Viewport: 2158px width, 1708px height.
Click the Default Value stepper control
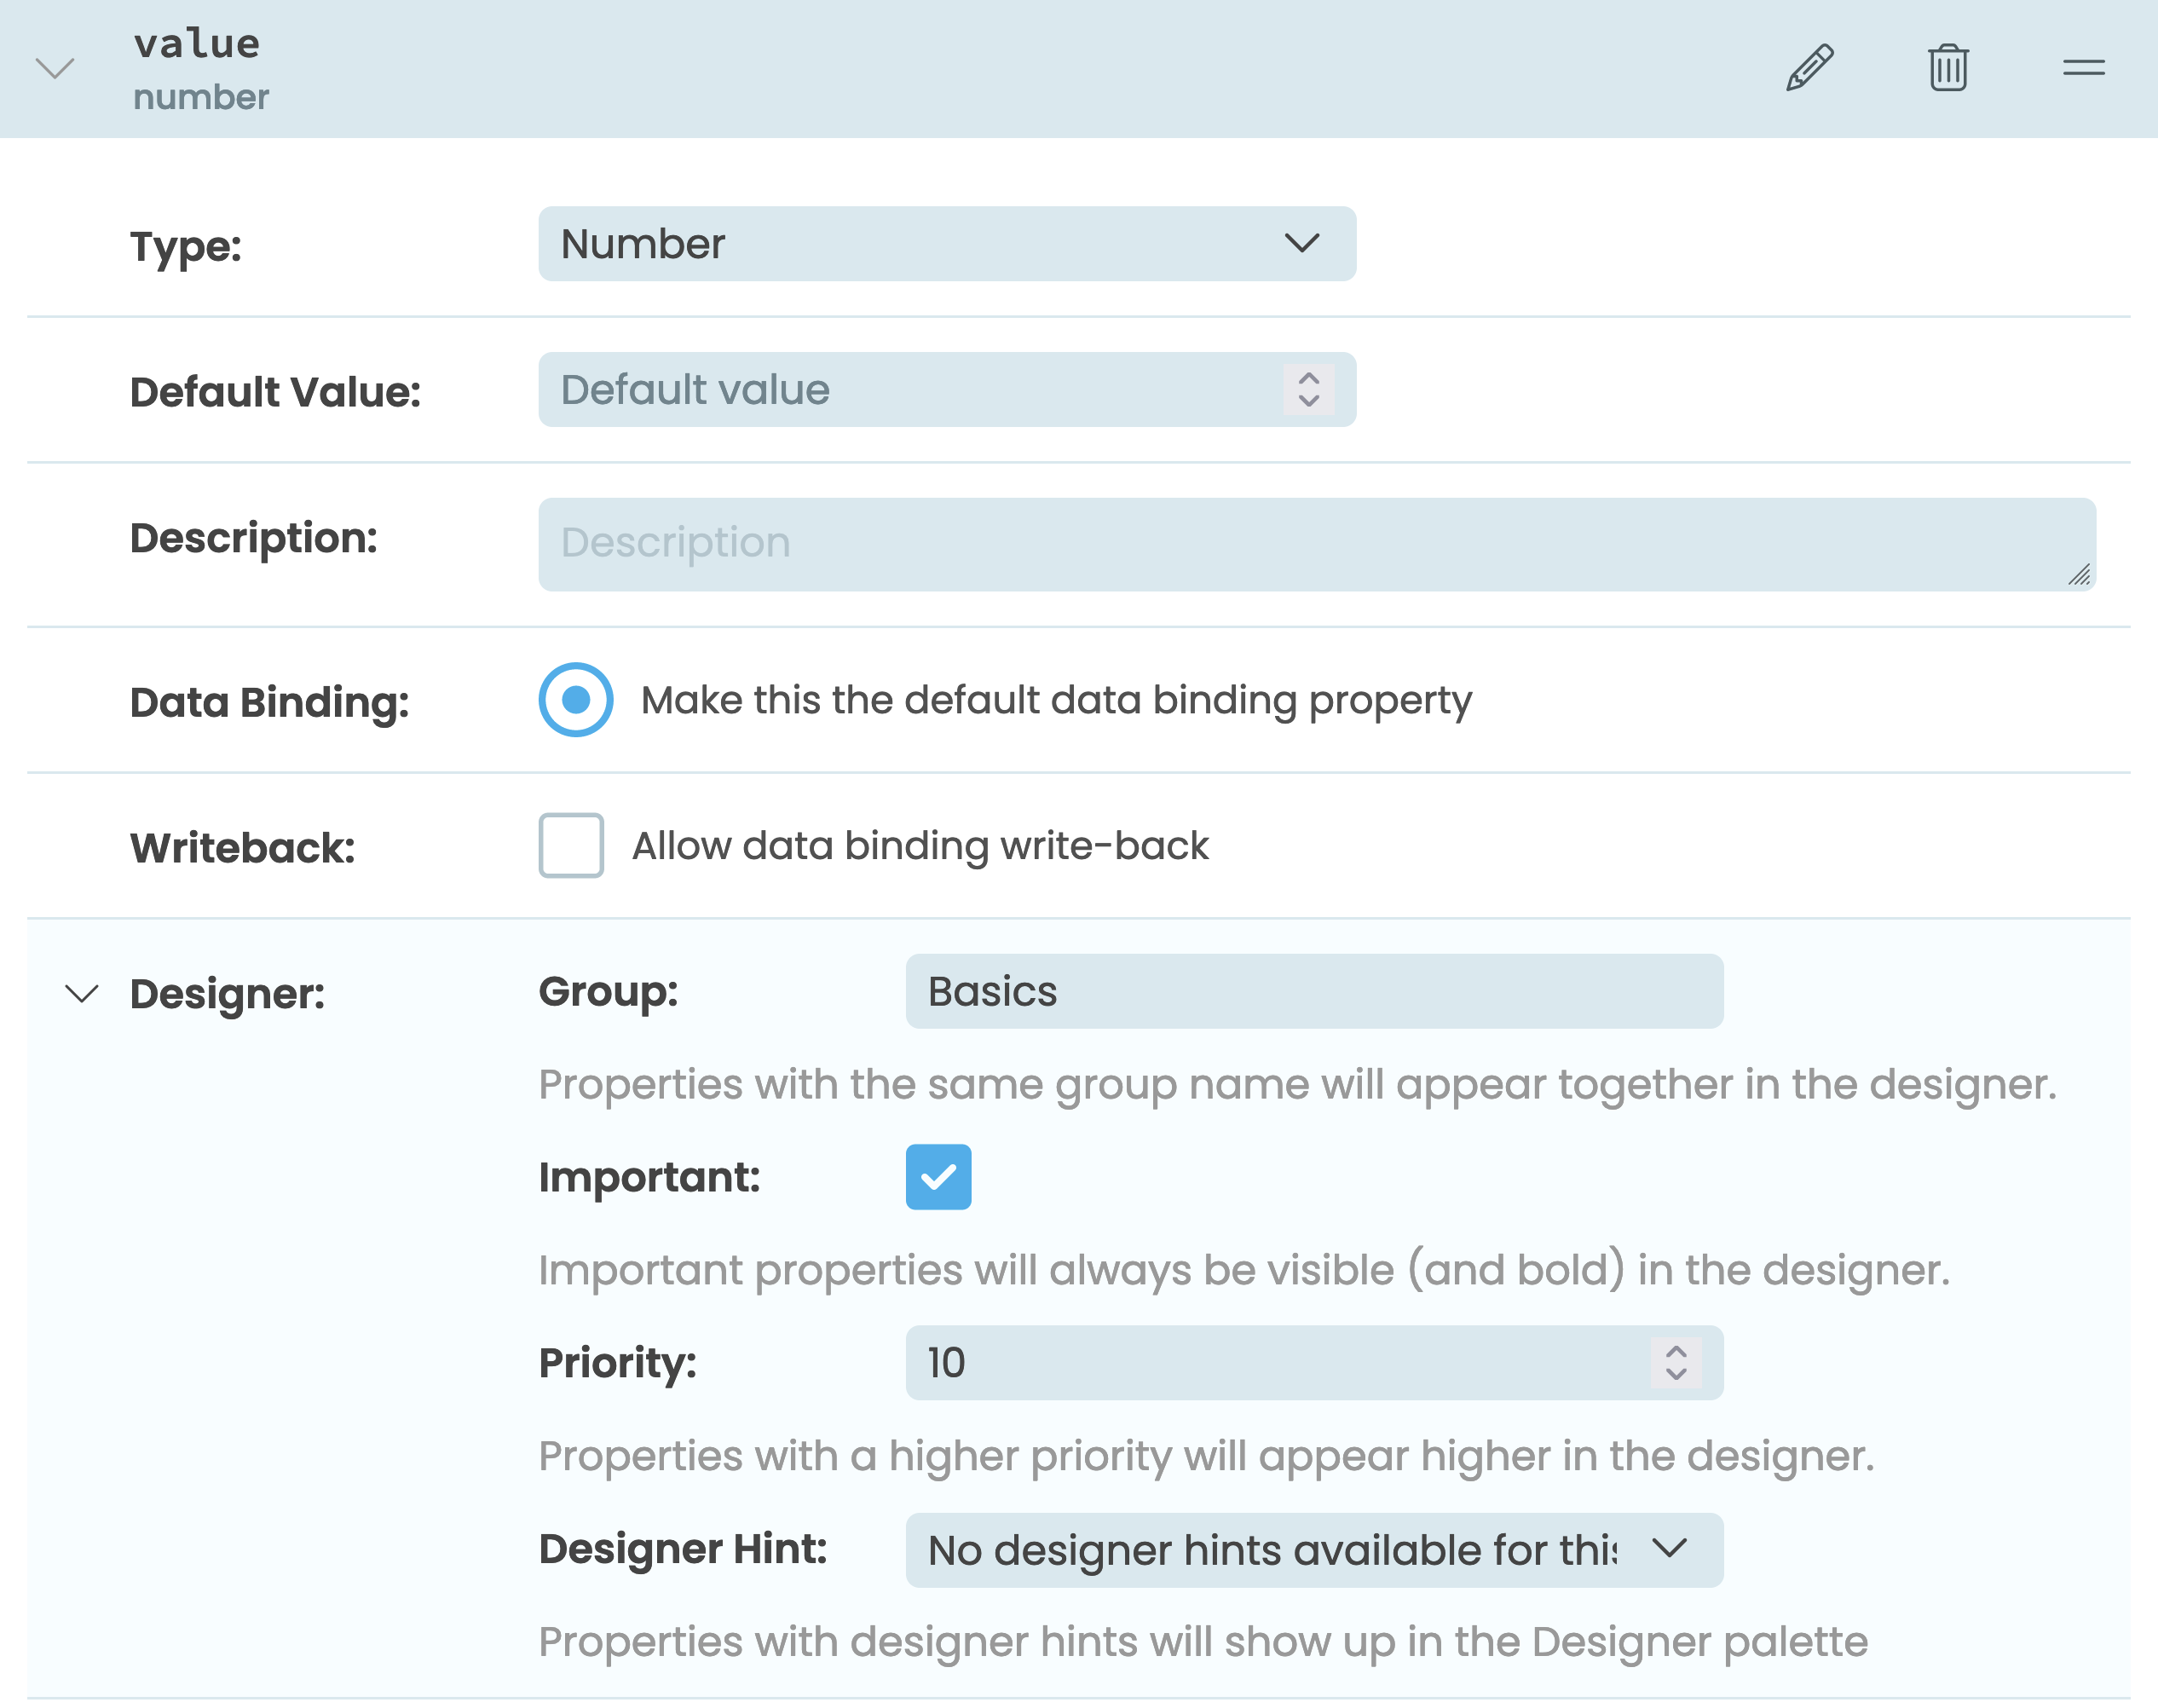(1307, 390)
